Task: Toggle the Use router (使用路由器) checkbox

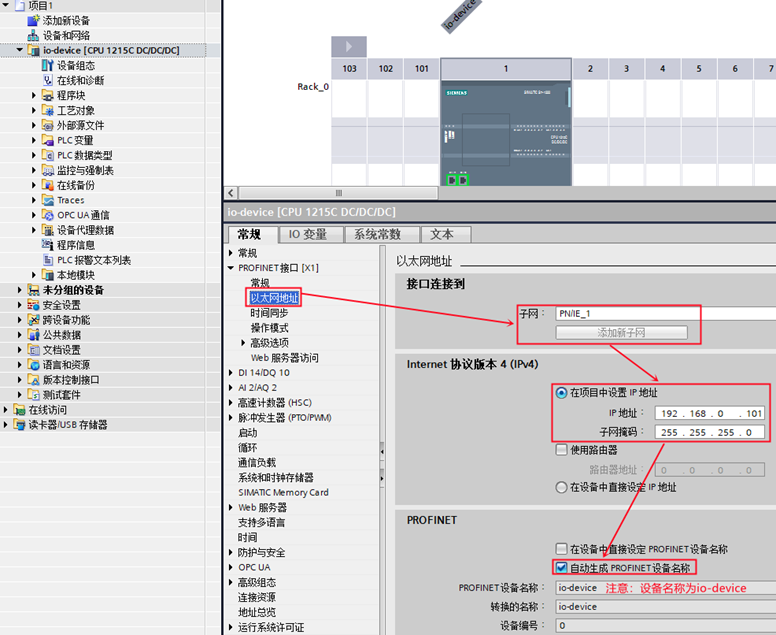Action: click(561, 450)
